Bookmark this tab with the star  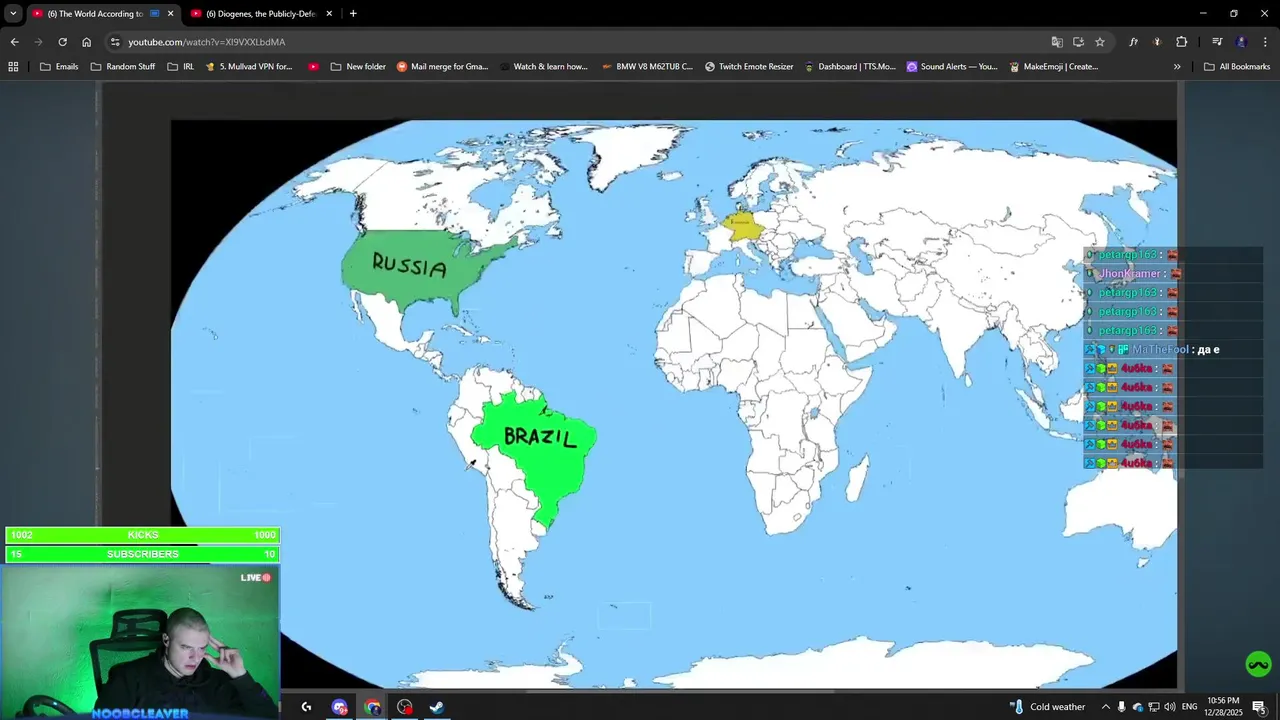point(1100,42)
